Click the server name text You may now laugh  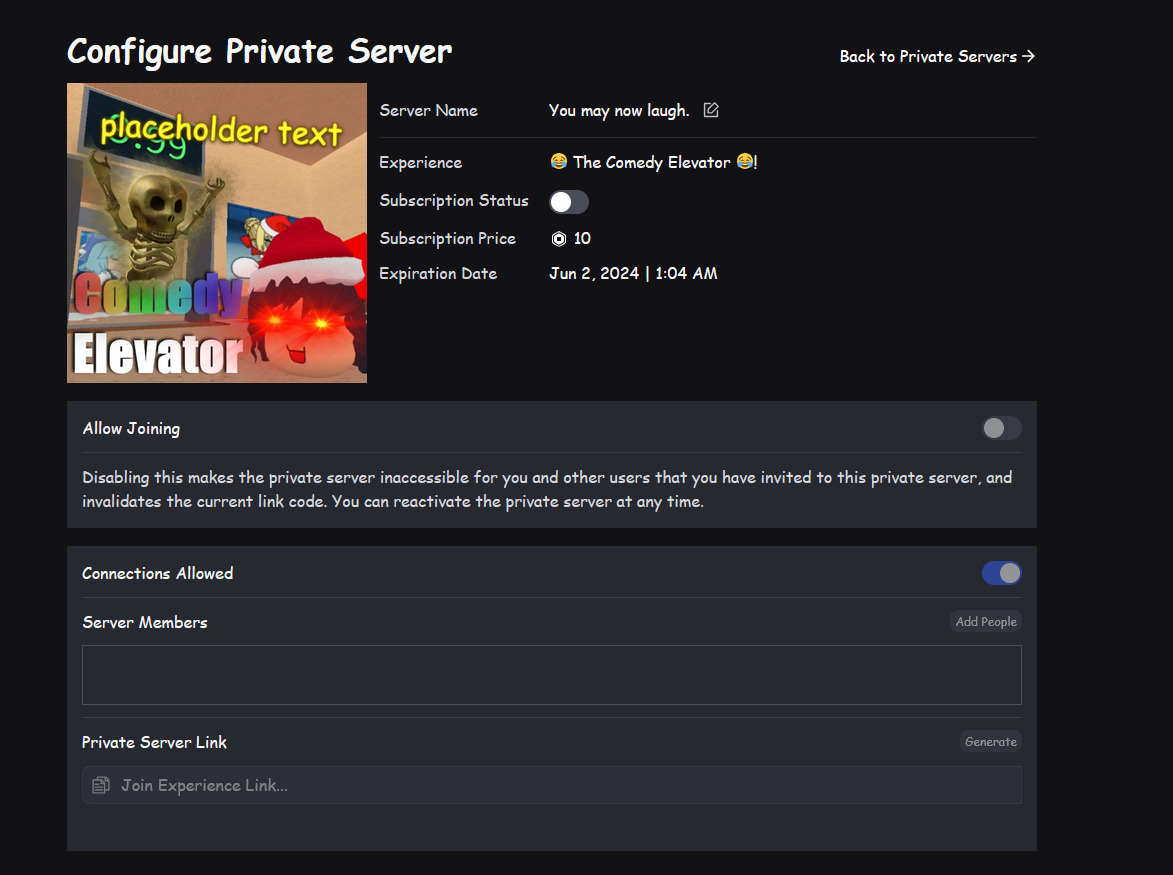pyautogui.click(x=619, y=111)
